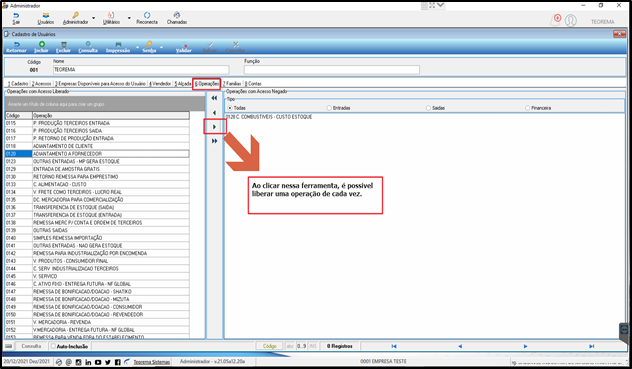Sort by the Código column header

[x=19, y=115]
